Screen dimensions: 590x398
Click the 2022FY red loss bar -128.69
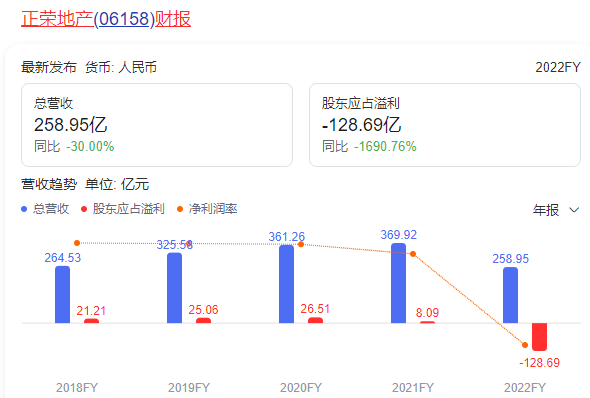click(539, 337)
